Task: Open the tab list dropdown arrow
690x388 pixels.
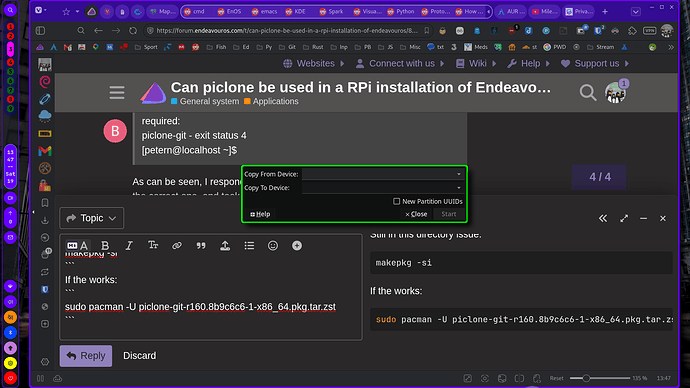Action: coord(635,11)
